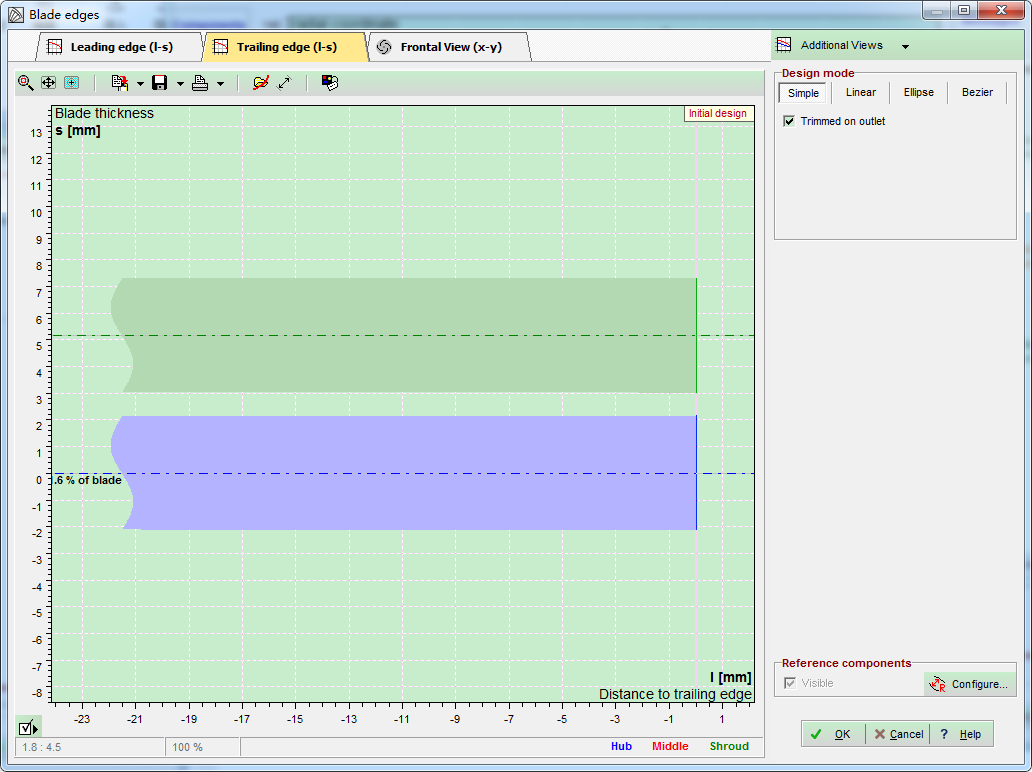Confirm with the OK button
Image resolution: width=1032 pixels, height=772 pixels.
tap(833, 734)
